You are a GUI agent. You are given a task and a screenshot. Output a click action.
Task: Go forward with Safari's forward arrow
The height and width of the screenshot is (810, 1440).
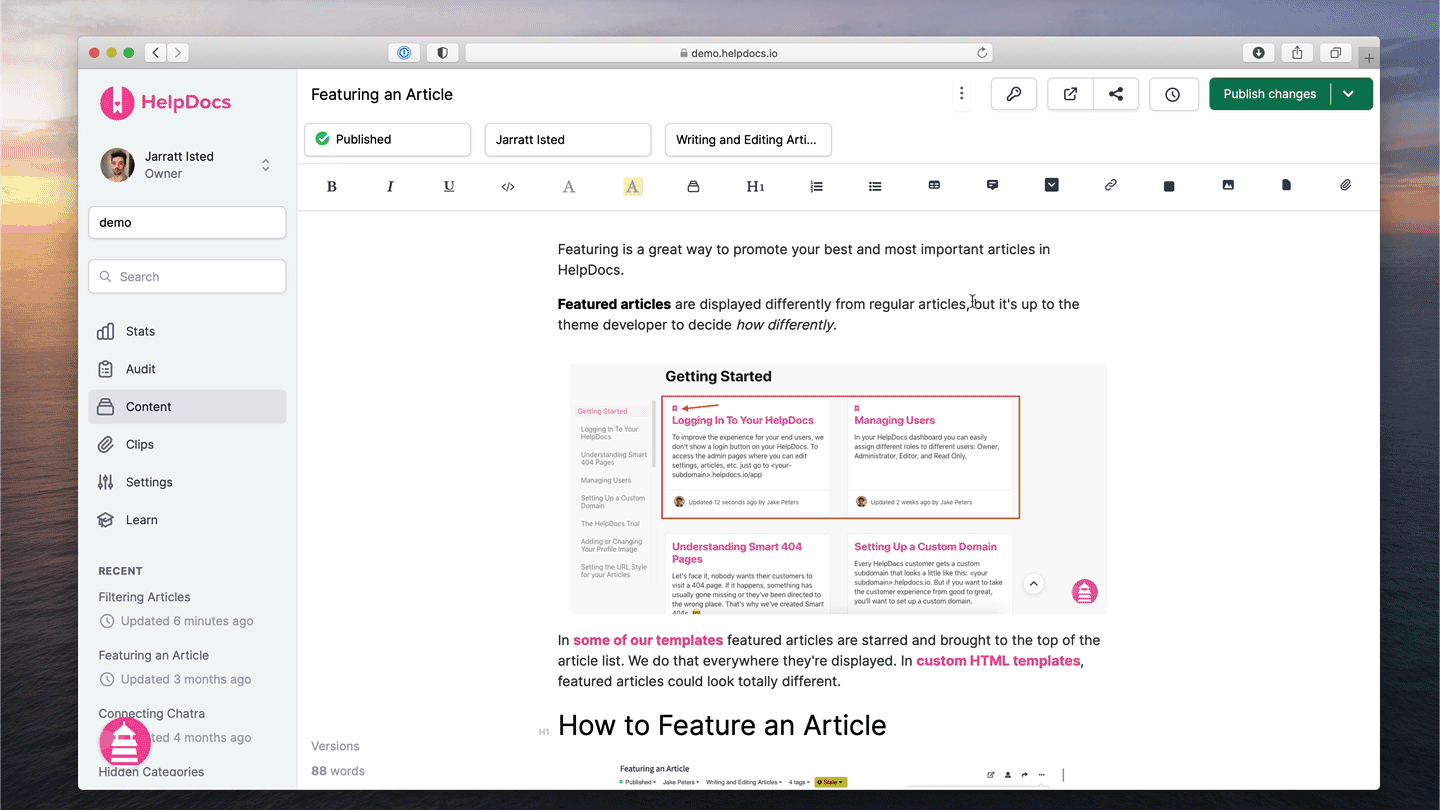click(x=178, y=53)
